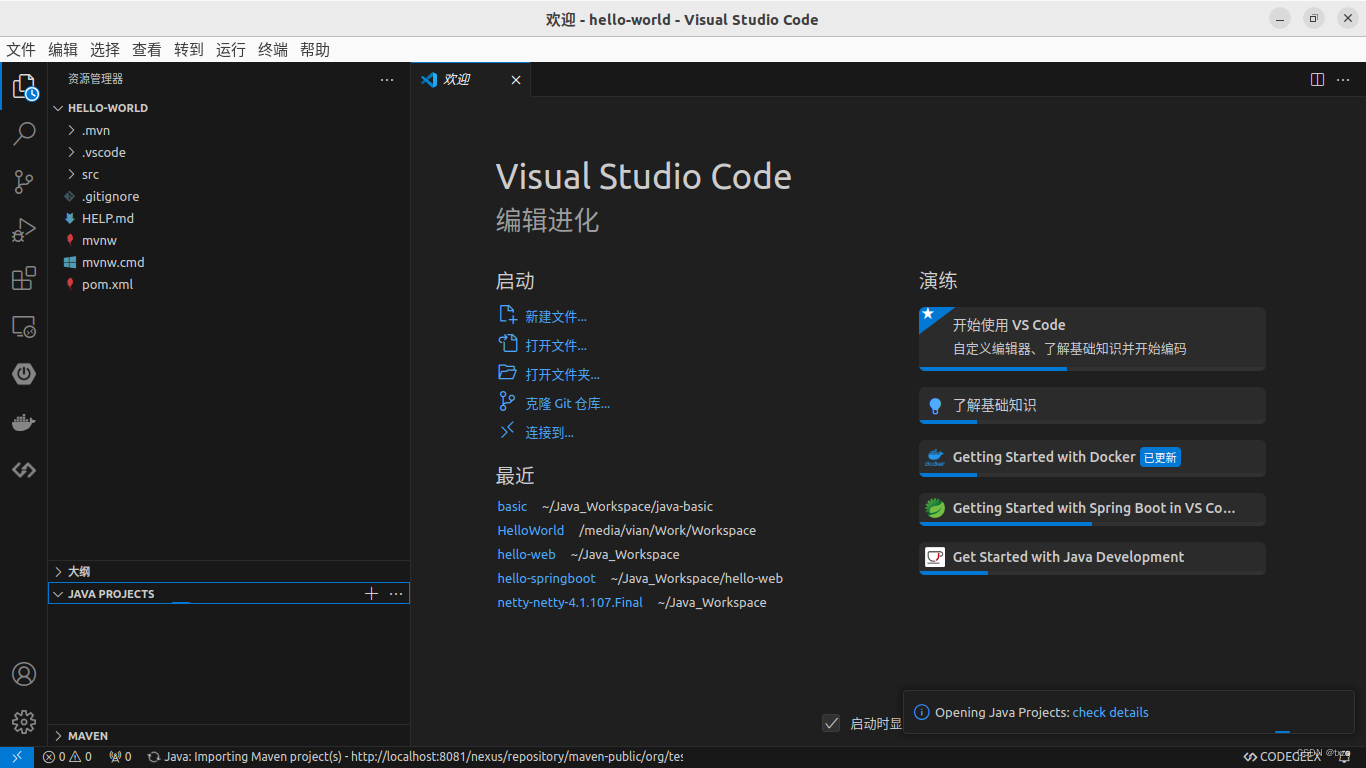Viewport: 1366px width, 768px height.
Task: Click the split editor right icon
Action: [x=1318, y=80]
